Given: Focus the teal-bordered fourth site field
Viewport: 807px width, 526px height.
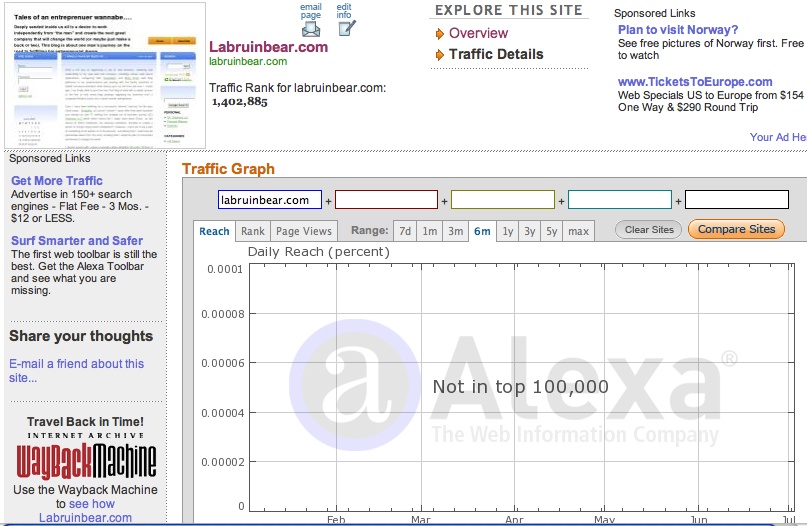Looking at the screenshot, I should pyautogui.click(x=620, y=200).
